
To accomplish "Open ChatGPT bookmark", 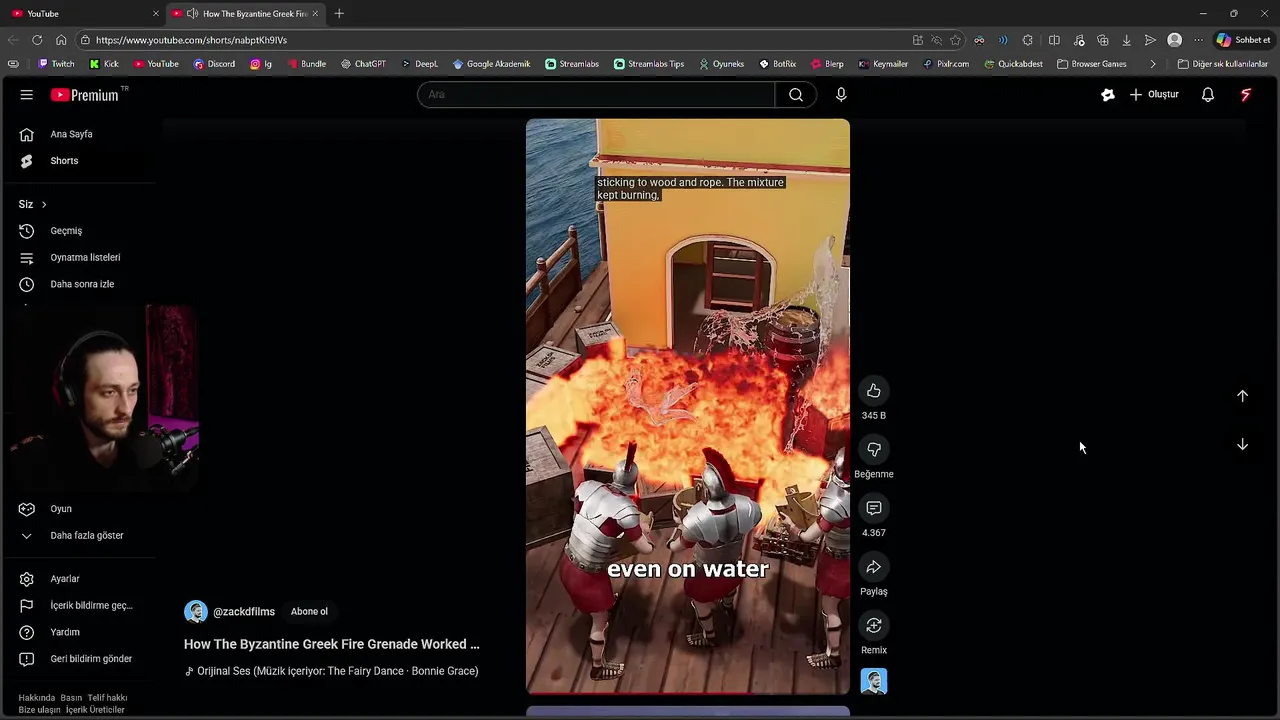I will tap(363, 64).
